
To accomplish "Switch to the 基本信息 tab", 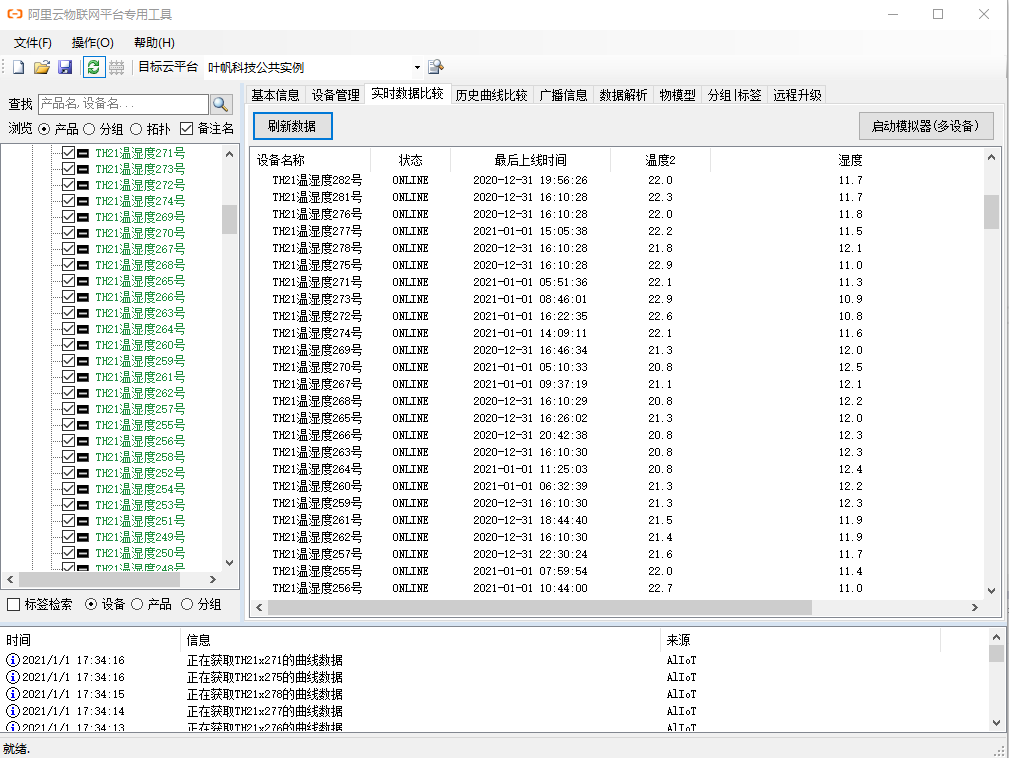I will click(x=275, y=95).
